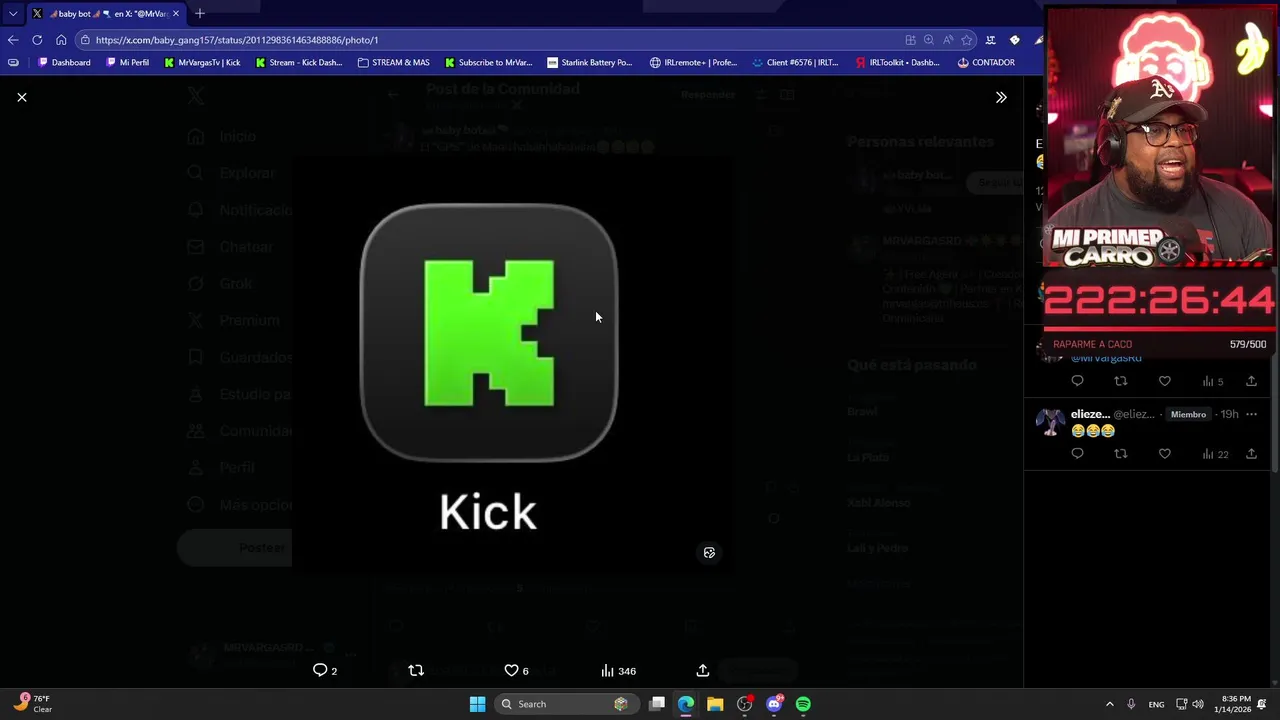The width and height of the screenshot is (1280, 720).
Task: Open the weather widget showing 76°F
Action: 32,704
